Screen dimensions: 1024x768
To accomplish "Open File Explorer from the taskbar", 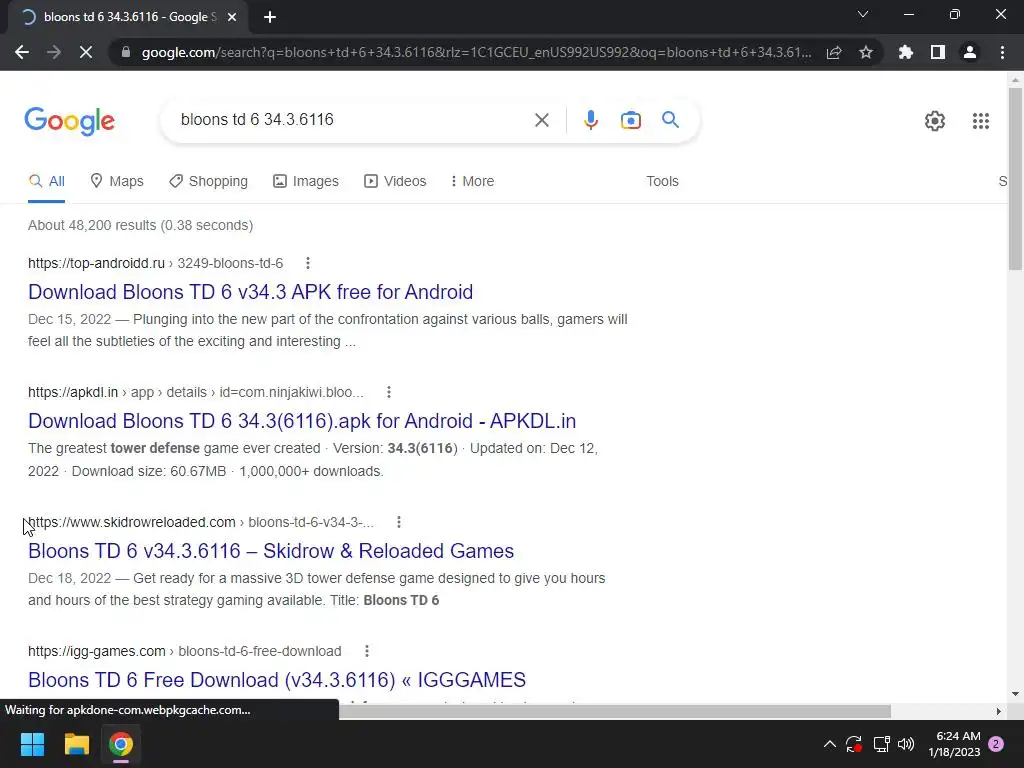I will coord(76,744).
